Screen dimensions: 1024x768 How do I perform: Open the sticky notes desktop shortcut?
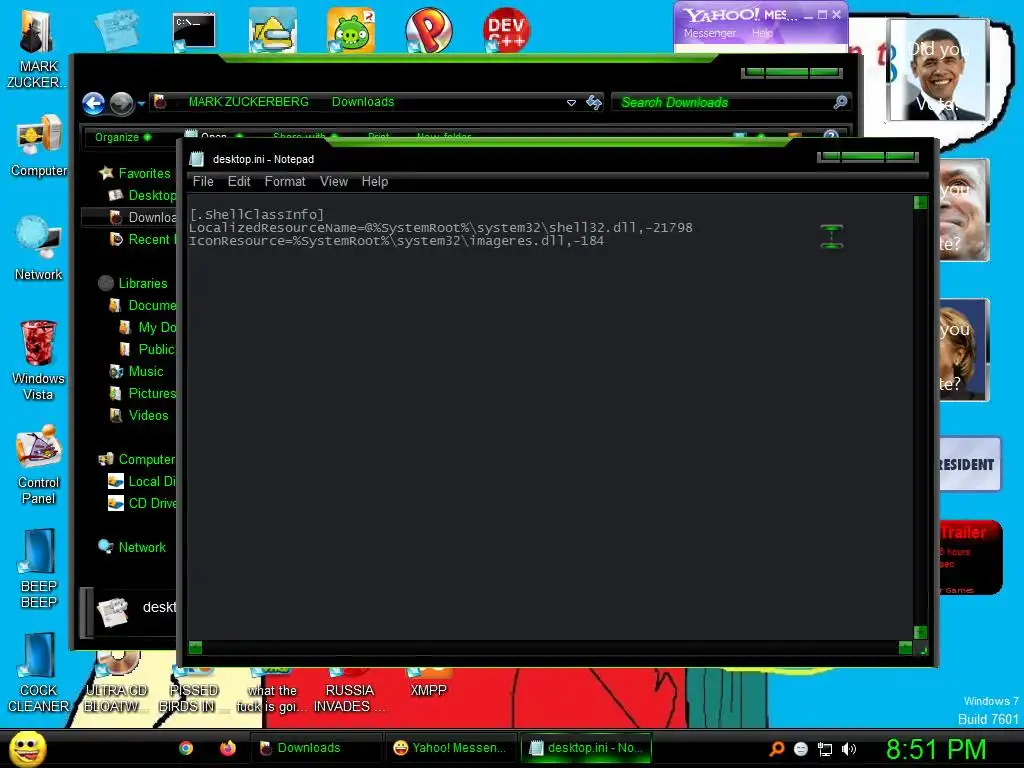coord(116,30)
